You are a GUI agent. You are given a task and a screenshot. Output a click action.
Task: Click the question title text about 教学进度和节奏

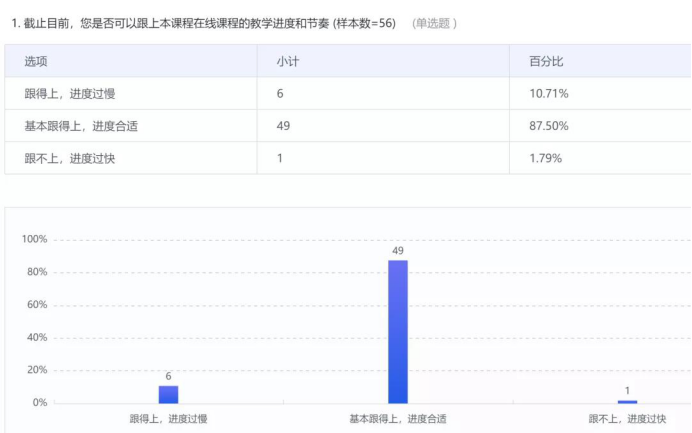(x=203, y=23)
